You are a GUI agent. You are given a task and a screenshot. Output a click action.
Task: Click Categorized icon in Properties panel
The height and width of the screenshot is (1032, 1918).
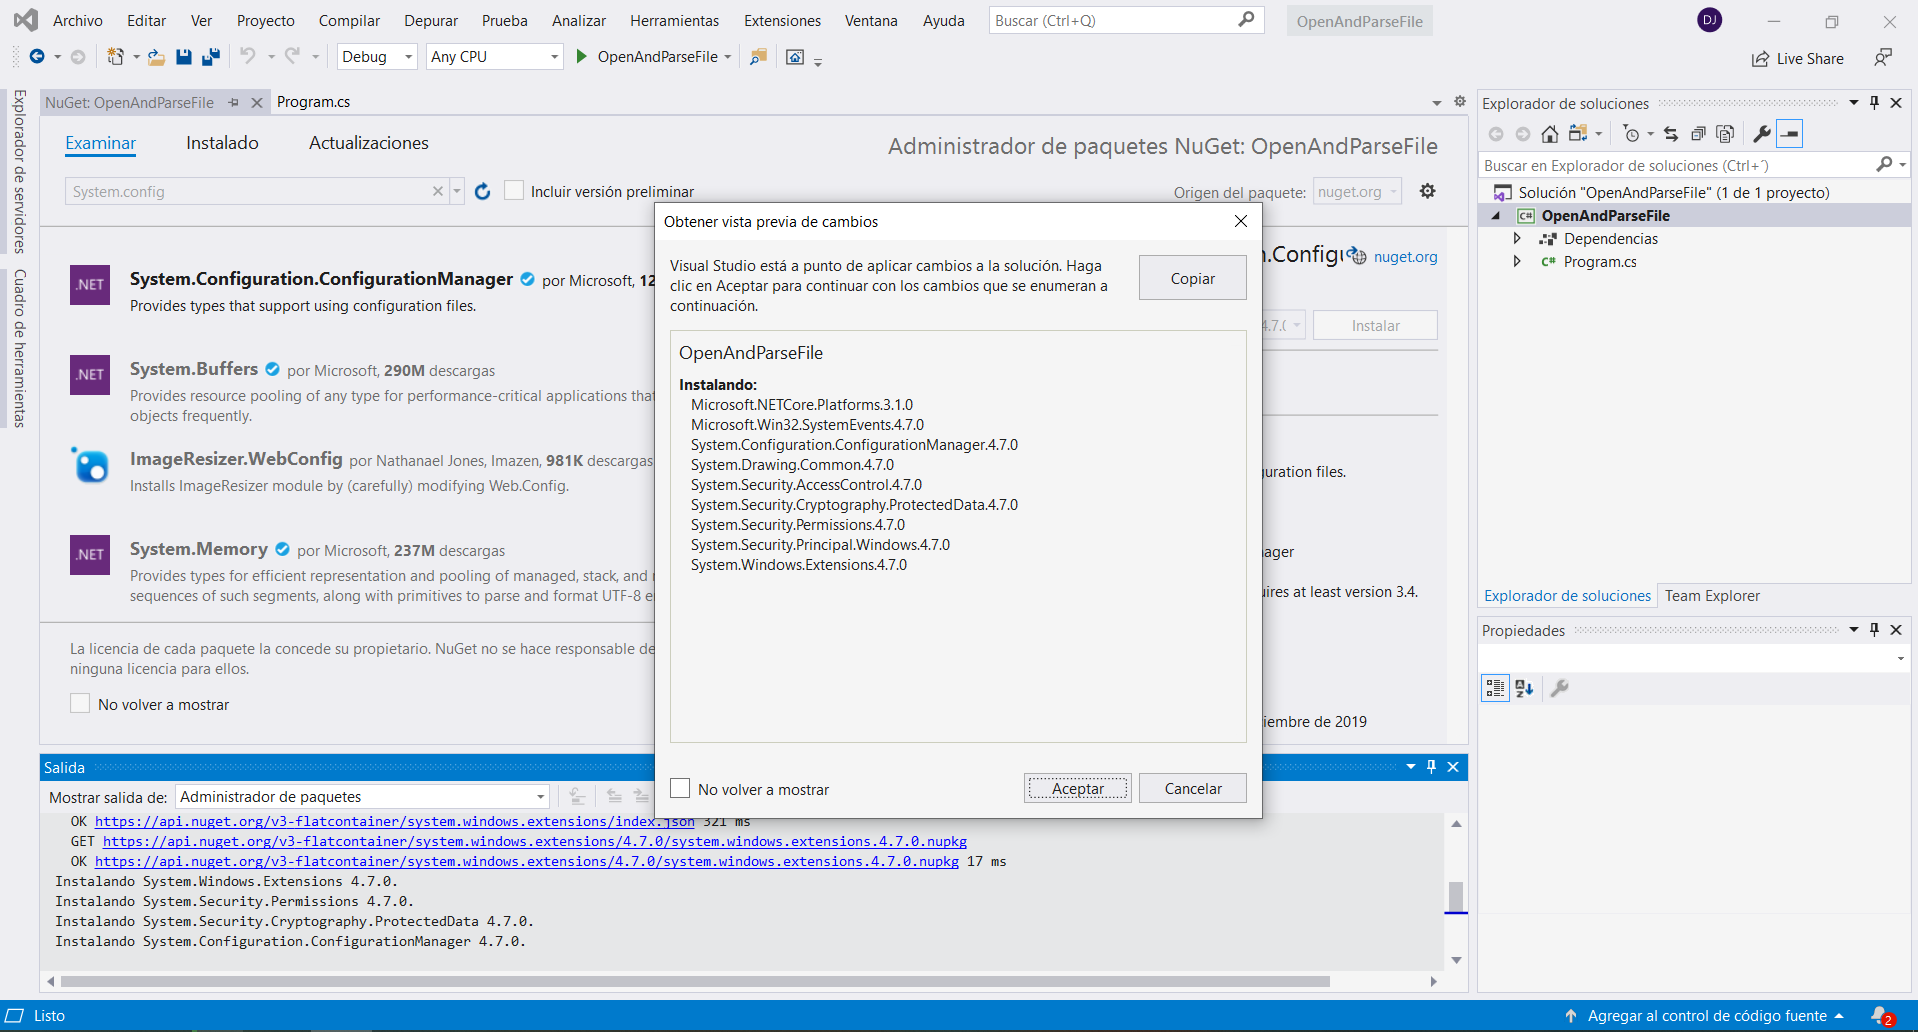pyautogui.click(x=1495, y=688)
